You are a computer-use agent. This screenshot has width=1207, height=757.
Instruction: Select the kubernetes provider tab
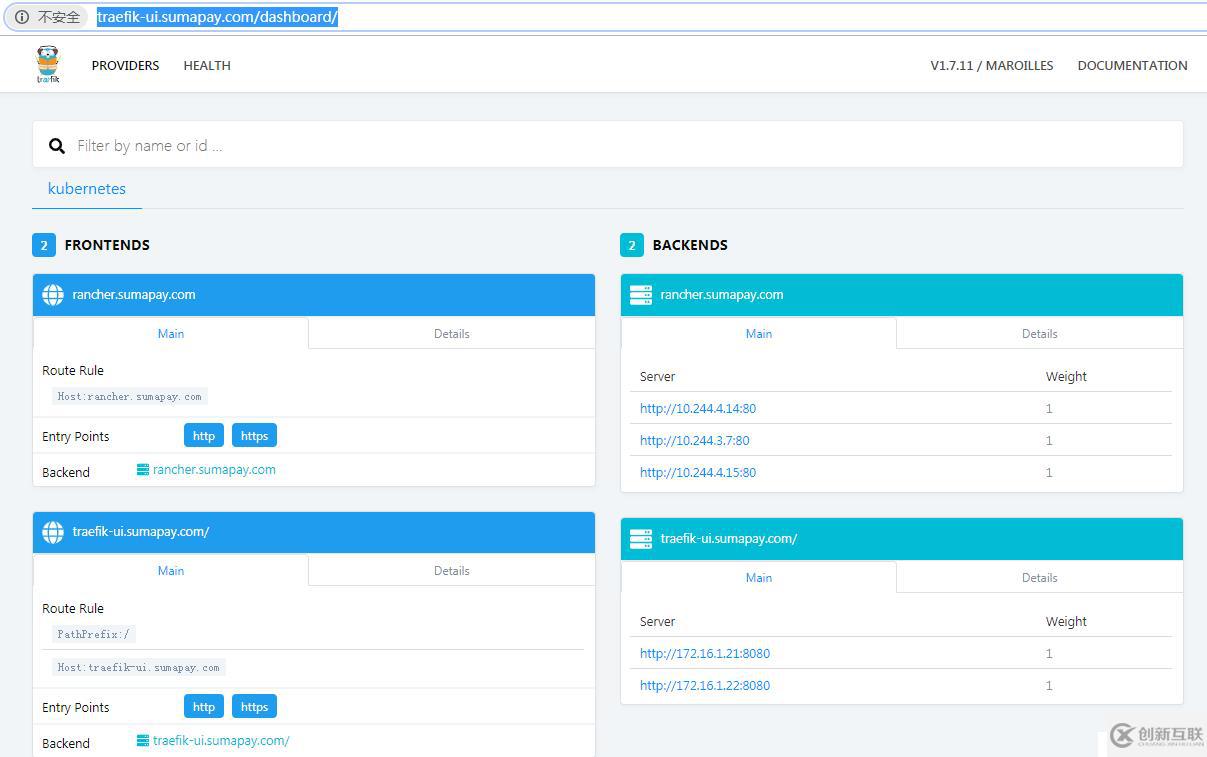click(87, 189)
